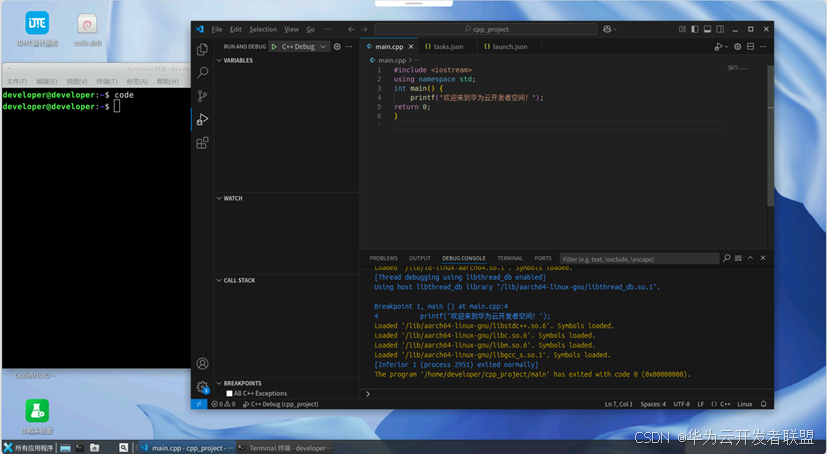Open the Edit menu
The image size is (827, 454).
pos(236,29)
